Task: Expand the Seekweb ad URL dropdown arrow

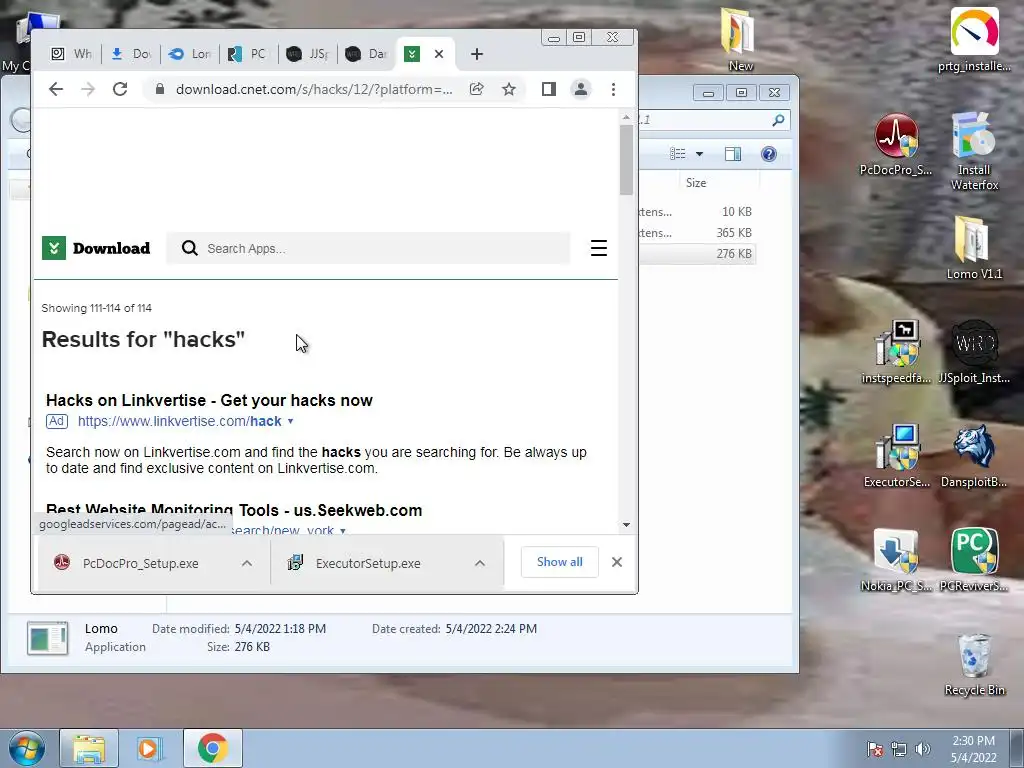Action: coord(343,531)
